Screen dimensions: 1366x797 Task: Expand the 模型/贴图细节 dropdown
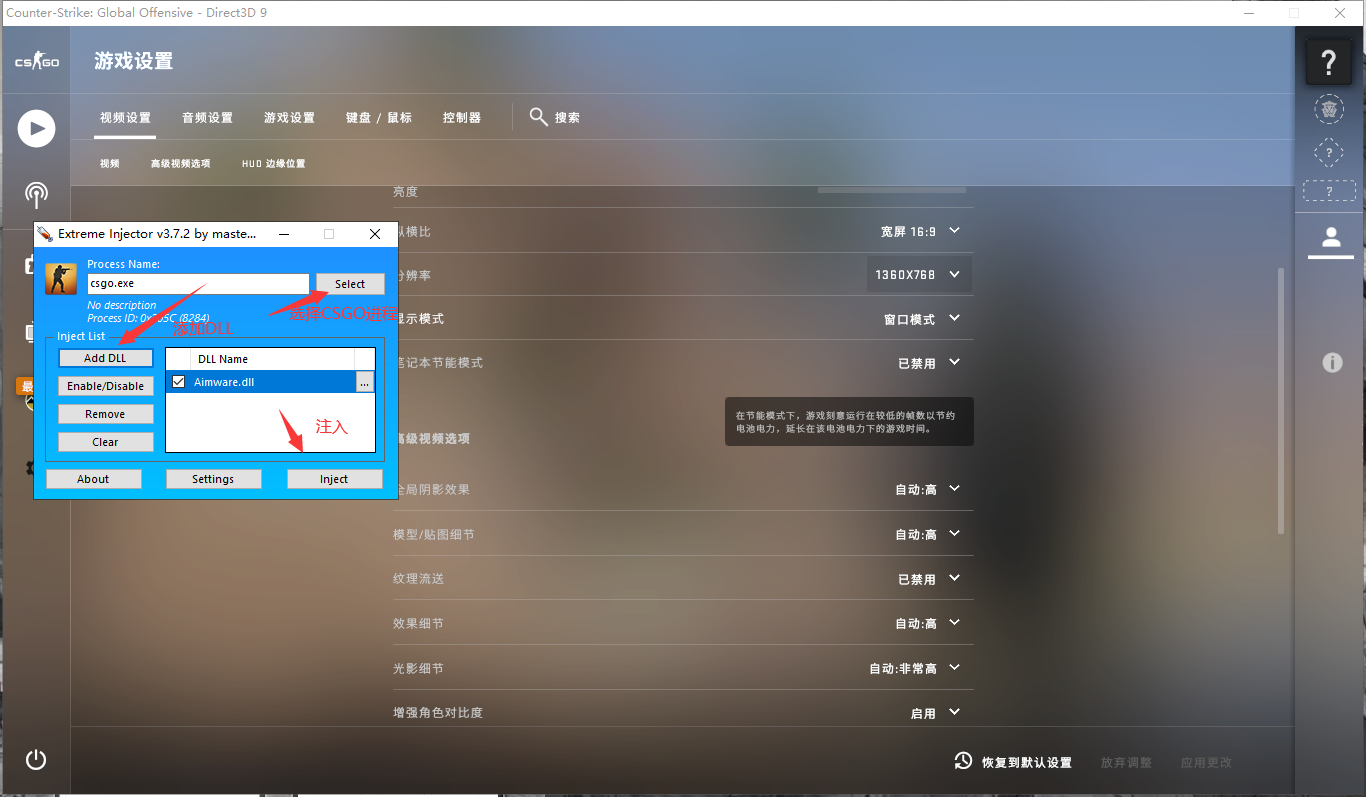(x=927, y=534)
